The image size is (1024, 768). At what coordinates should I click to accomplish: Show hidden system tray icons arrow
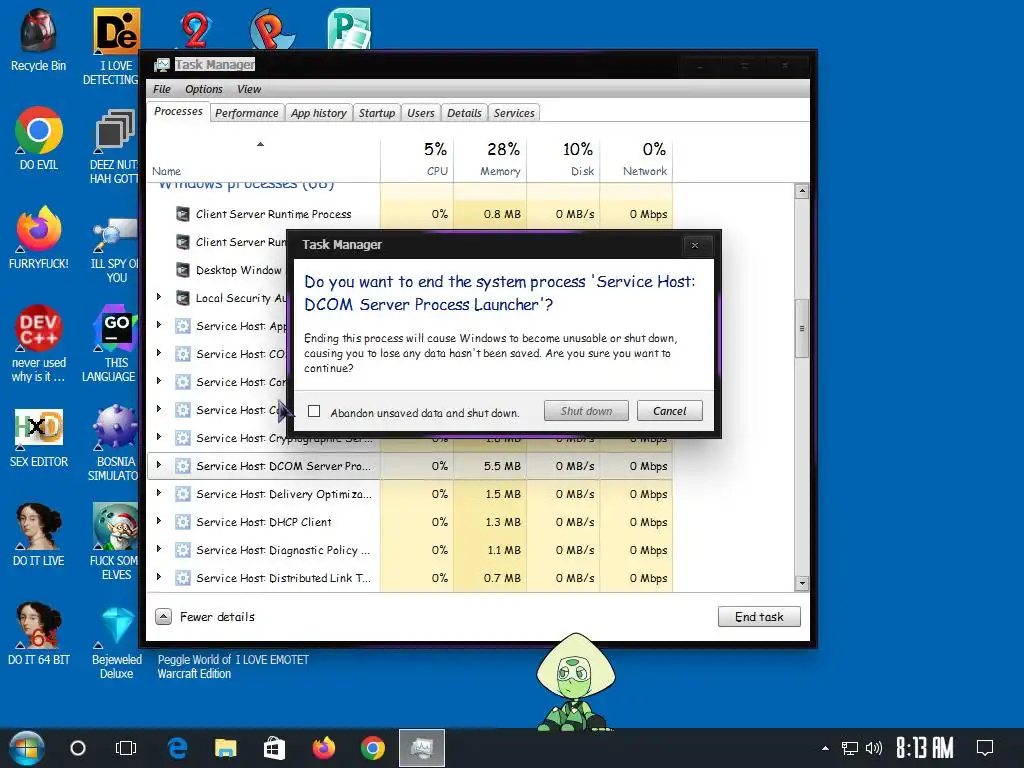pos(825,748)
